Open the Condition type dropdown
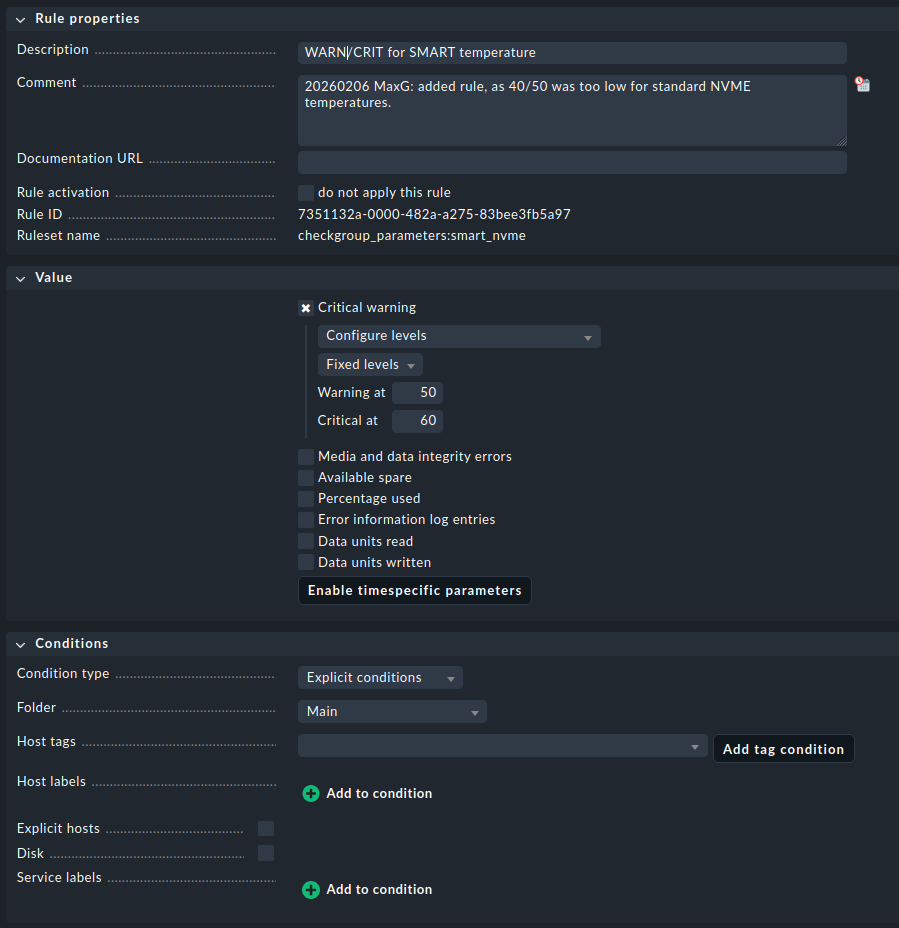The width and height of the screenshot is (899, 928). [380, 678]
